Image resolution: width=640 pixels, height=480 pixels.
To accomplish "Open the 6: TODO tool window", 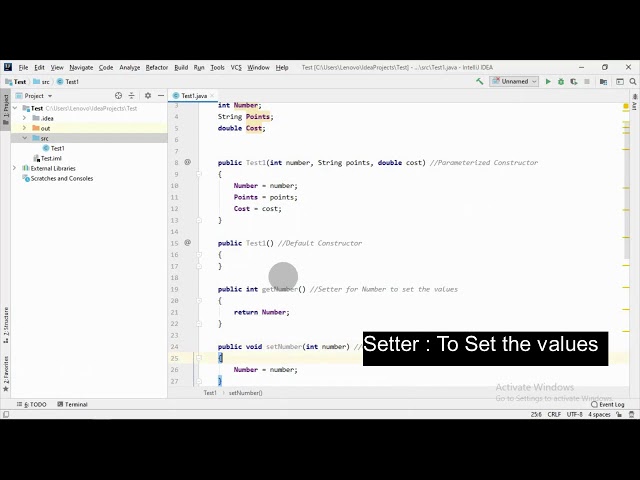I will coord(32,404).
